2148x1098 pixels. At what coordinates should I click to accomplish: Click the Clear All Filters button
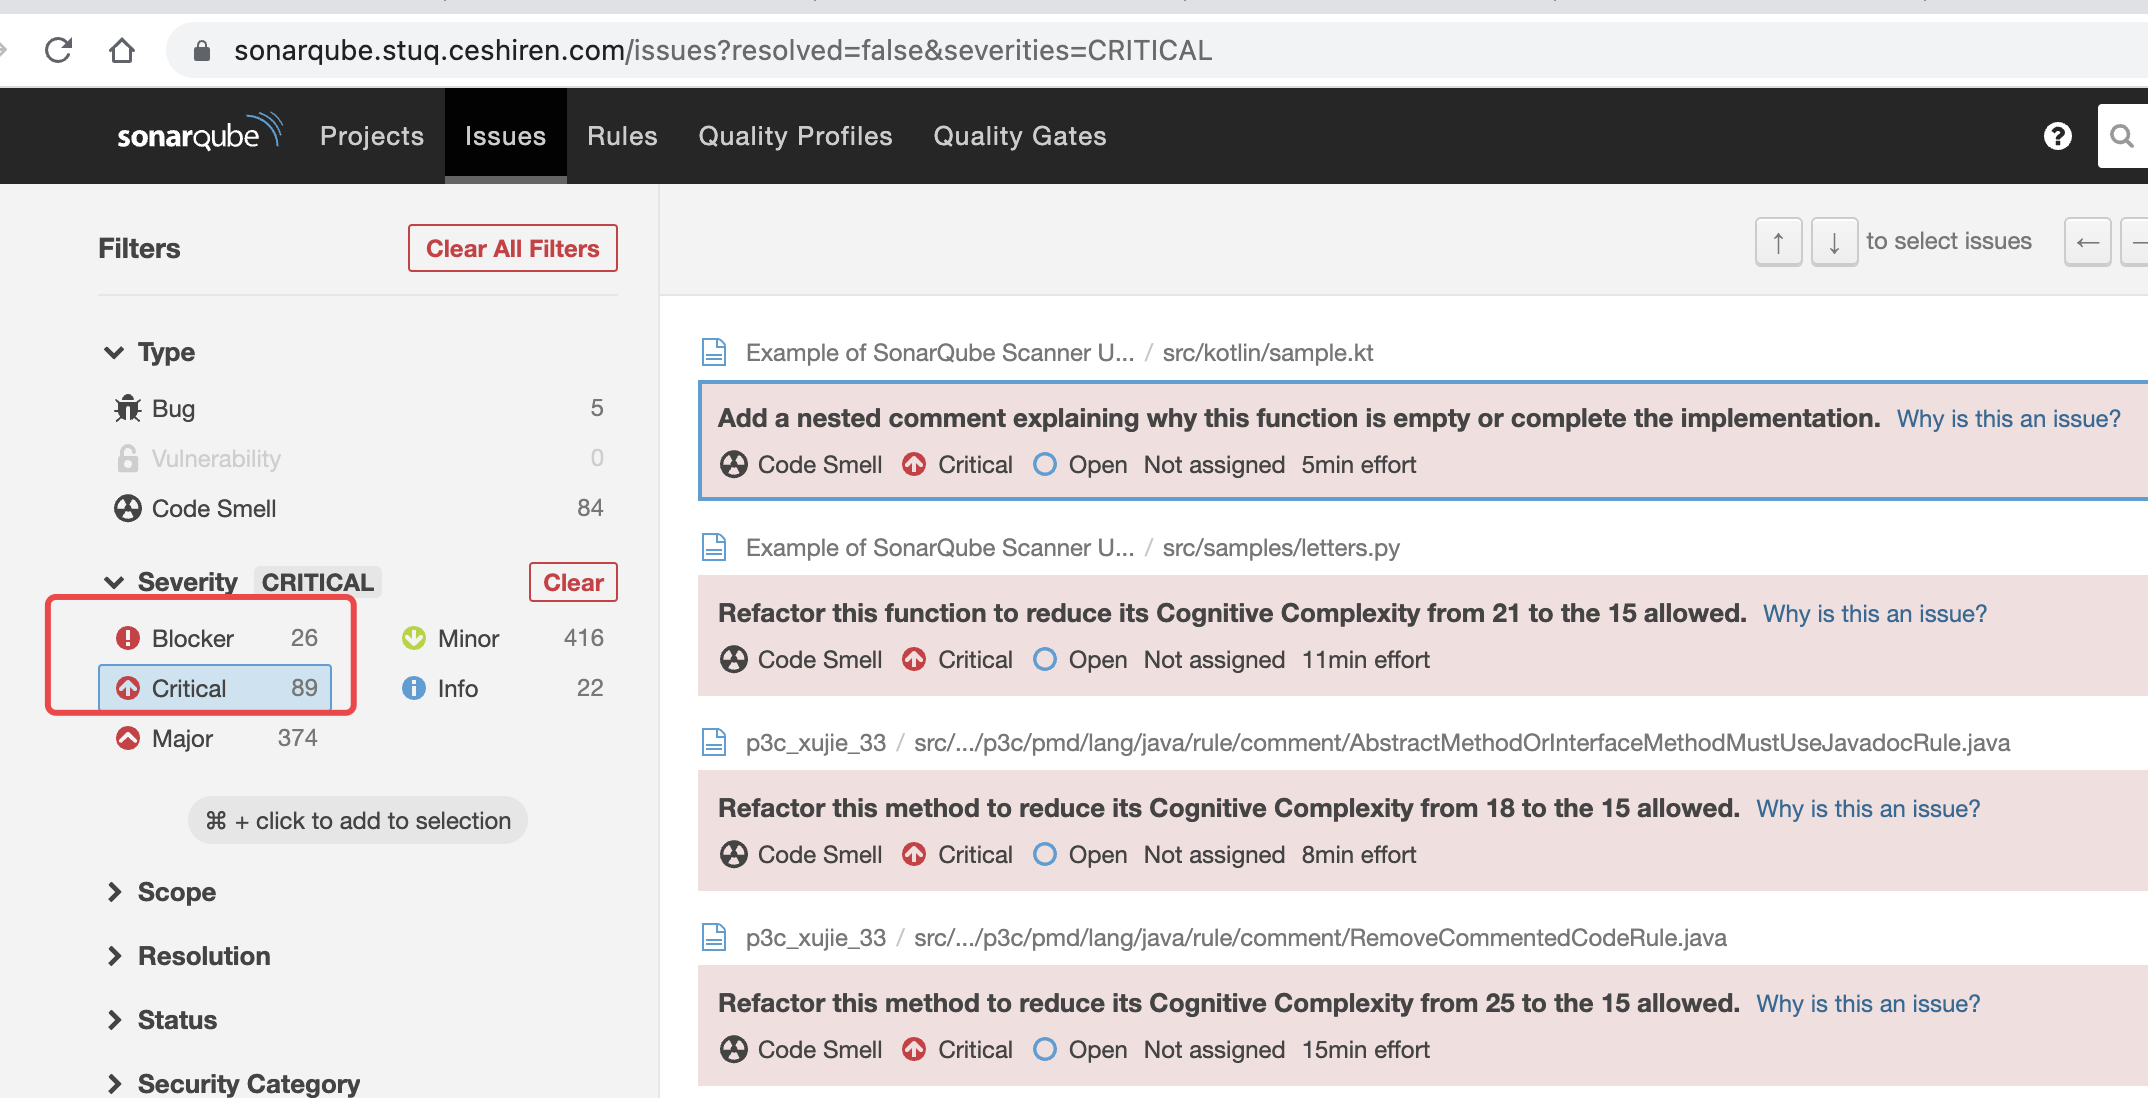click(513, 248)
